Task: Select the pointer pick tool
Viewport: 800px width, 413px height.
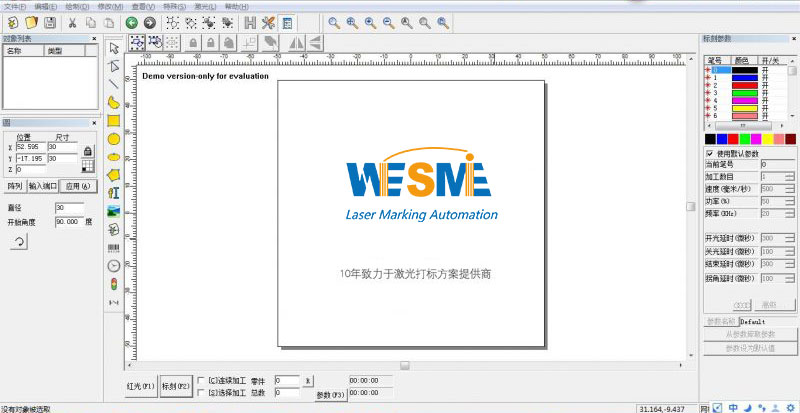Action: tap(114, 47)
